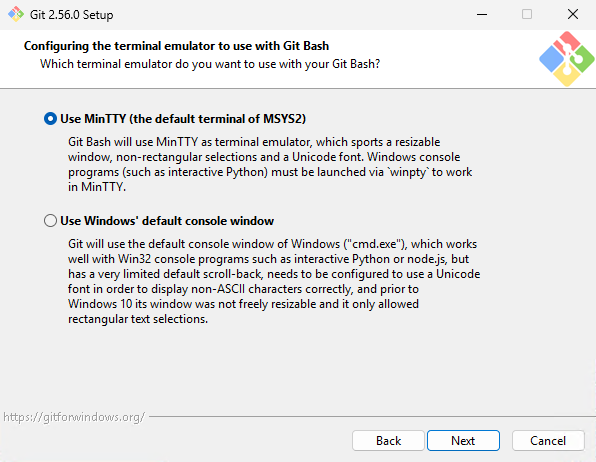596x462 pixels.
Task: Click the separator line beside the gitforwindows URL
Action: (372, 417)
